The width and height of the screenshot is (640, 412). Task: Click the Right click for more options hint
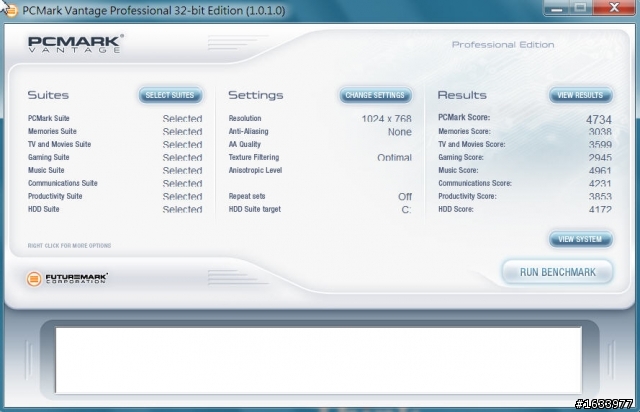tap(69, 245)
